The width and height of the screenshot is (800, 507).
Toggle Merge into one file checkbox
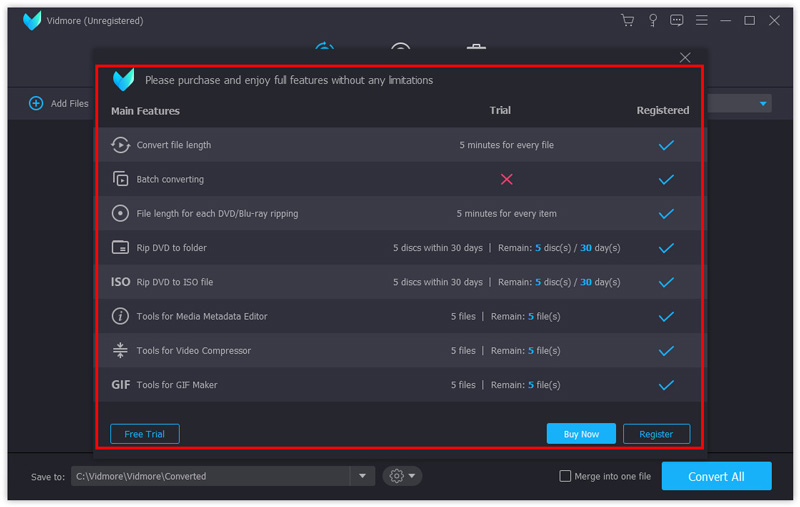tap(565, 476)
